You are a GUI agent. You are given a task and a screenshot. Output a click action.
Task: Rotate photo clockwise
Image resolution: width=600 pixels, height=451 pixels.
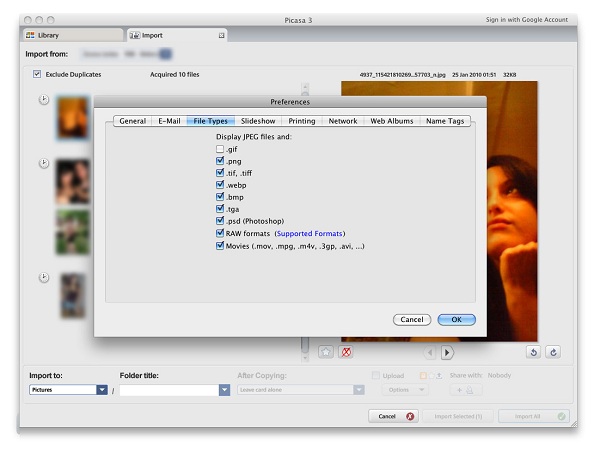click(553, 352)
